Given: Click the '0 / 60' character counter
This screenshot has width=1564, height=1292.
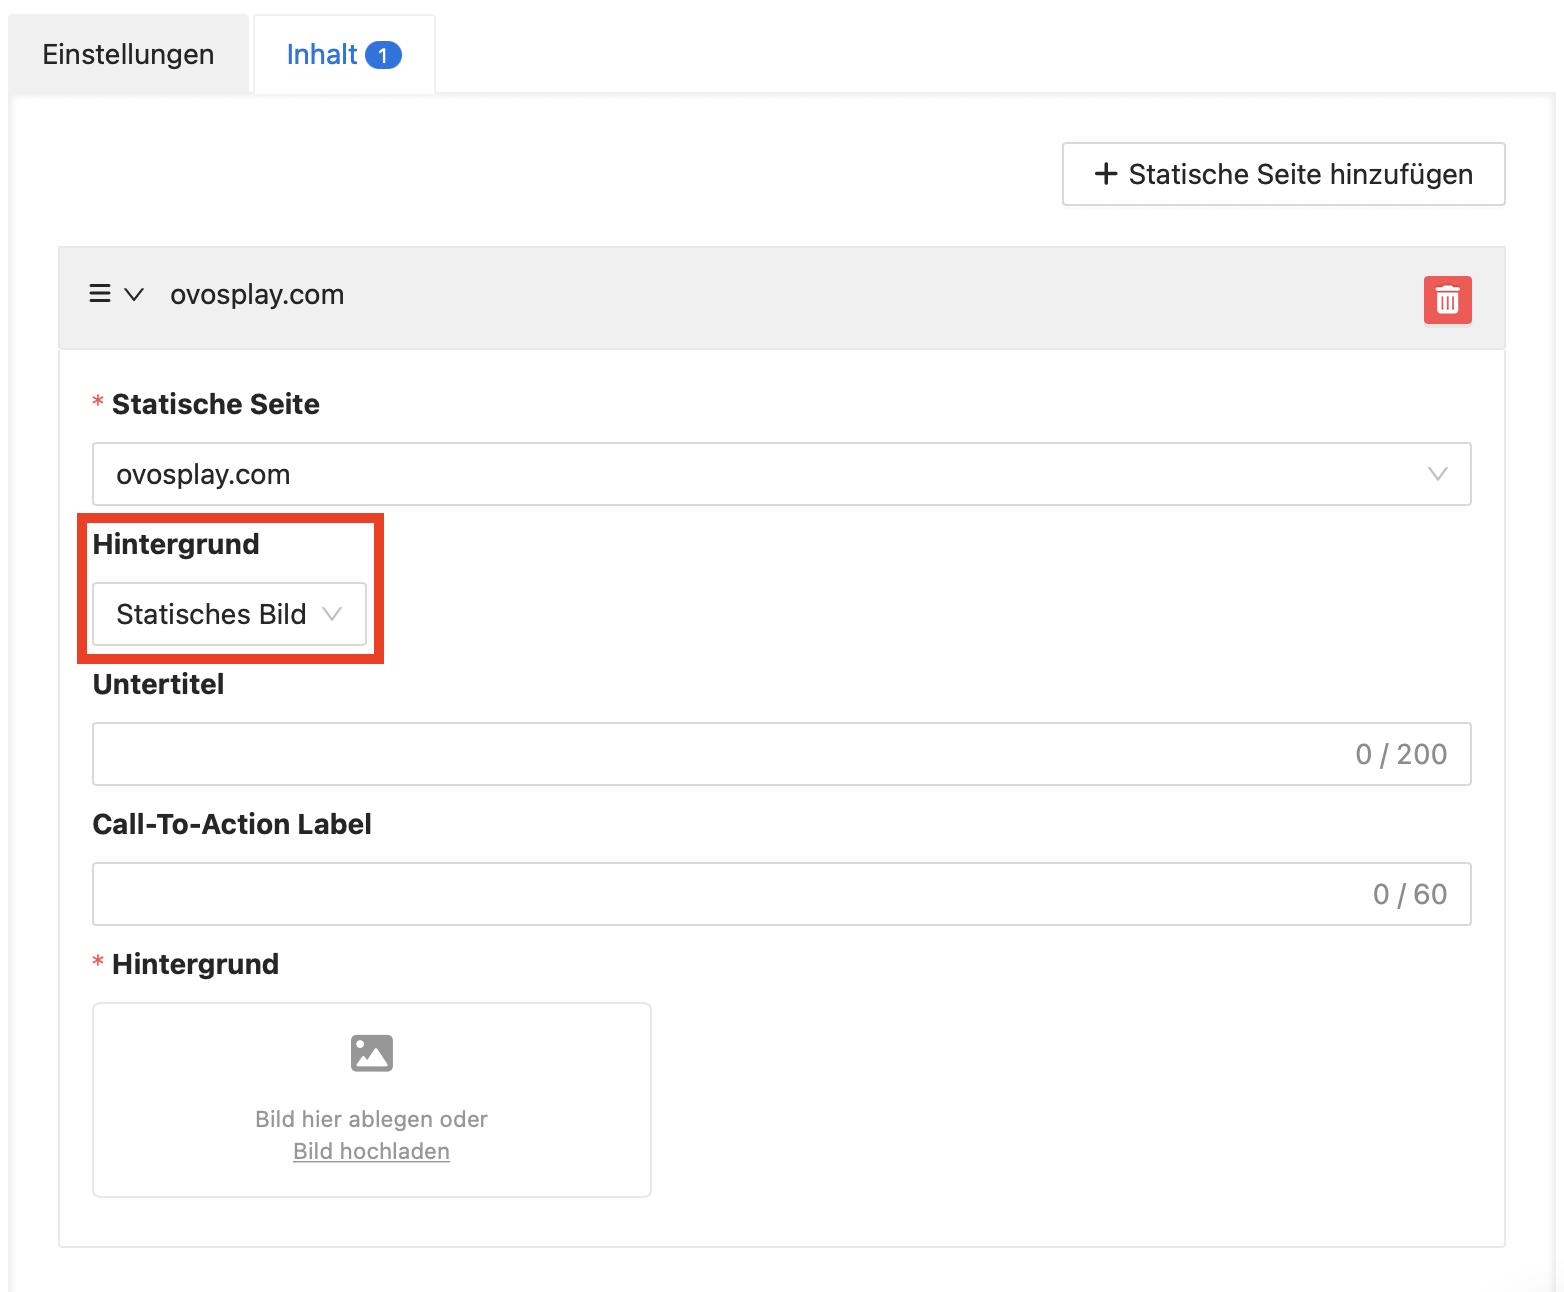Looking at the screenshot, I should tap(1410, 894).
